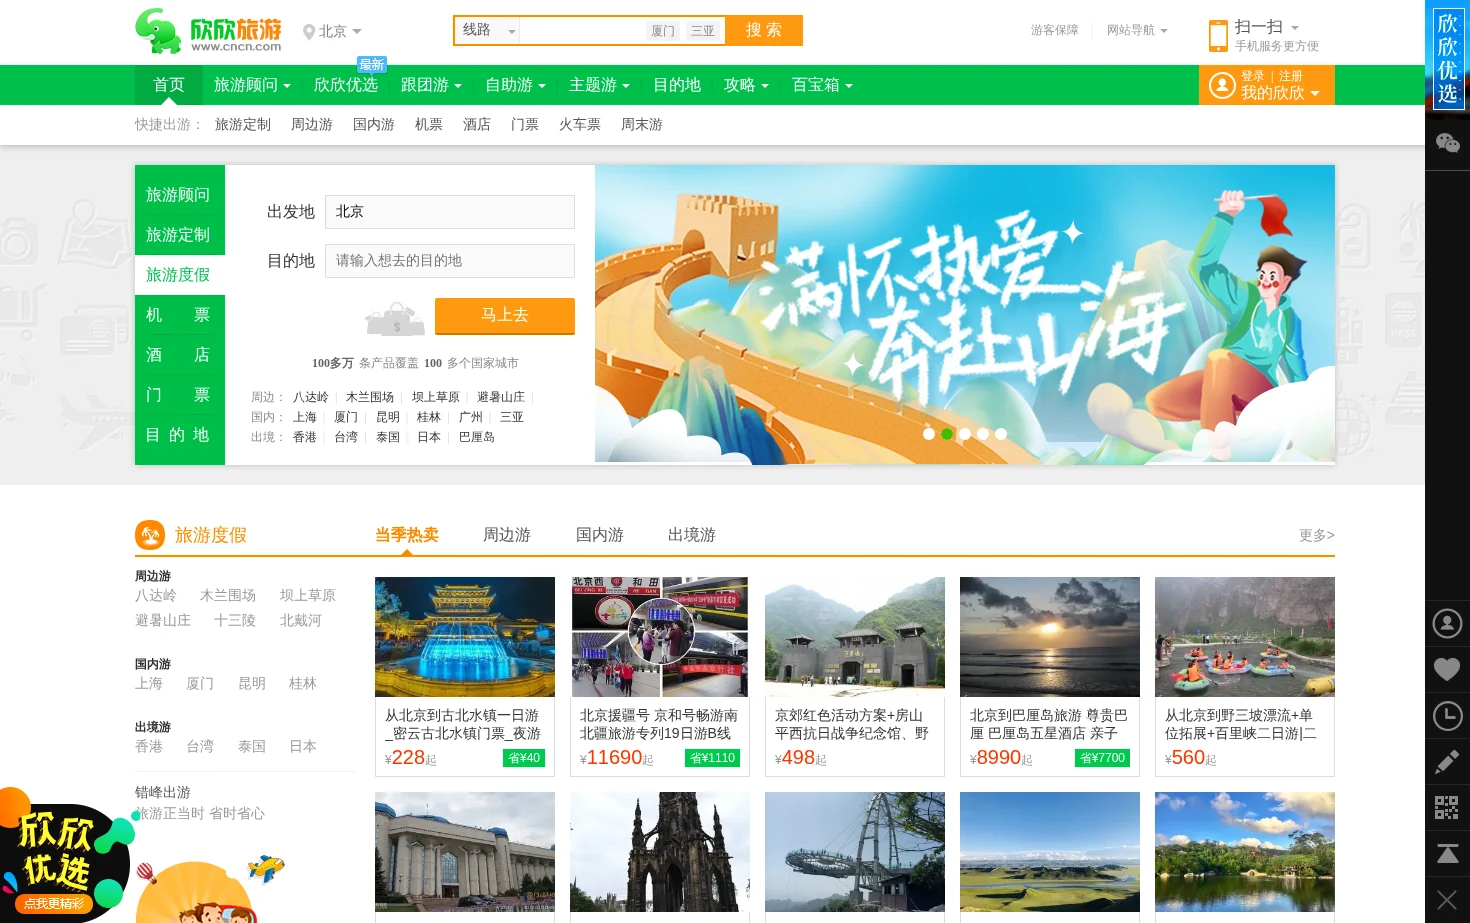The height and width of the screenshot is (923, 1470).
Task: Open 目的地 in the navigation bar
Action: click(x=677, y=85)
